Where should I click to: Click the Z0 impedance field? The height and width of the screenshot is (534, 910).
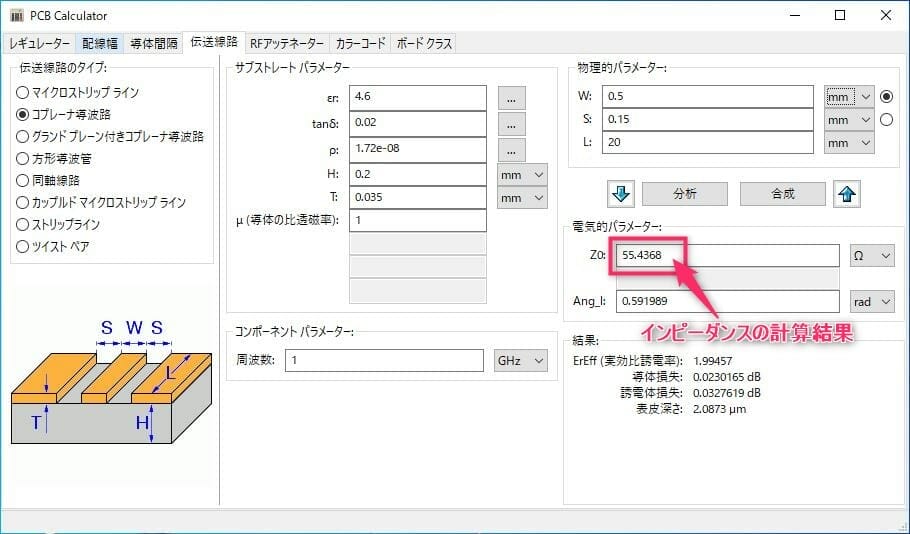point(728,255)
